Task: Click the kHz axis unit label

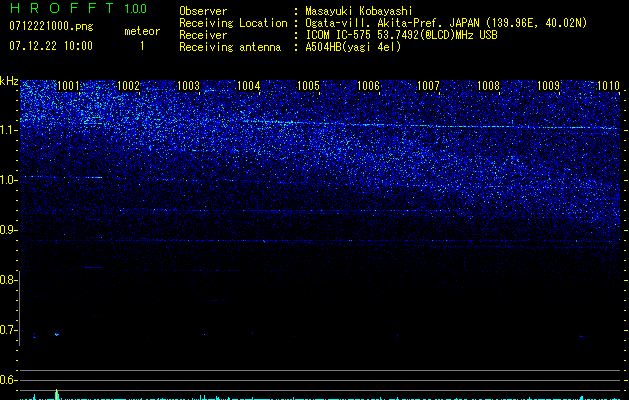Action: coord(9,81)
